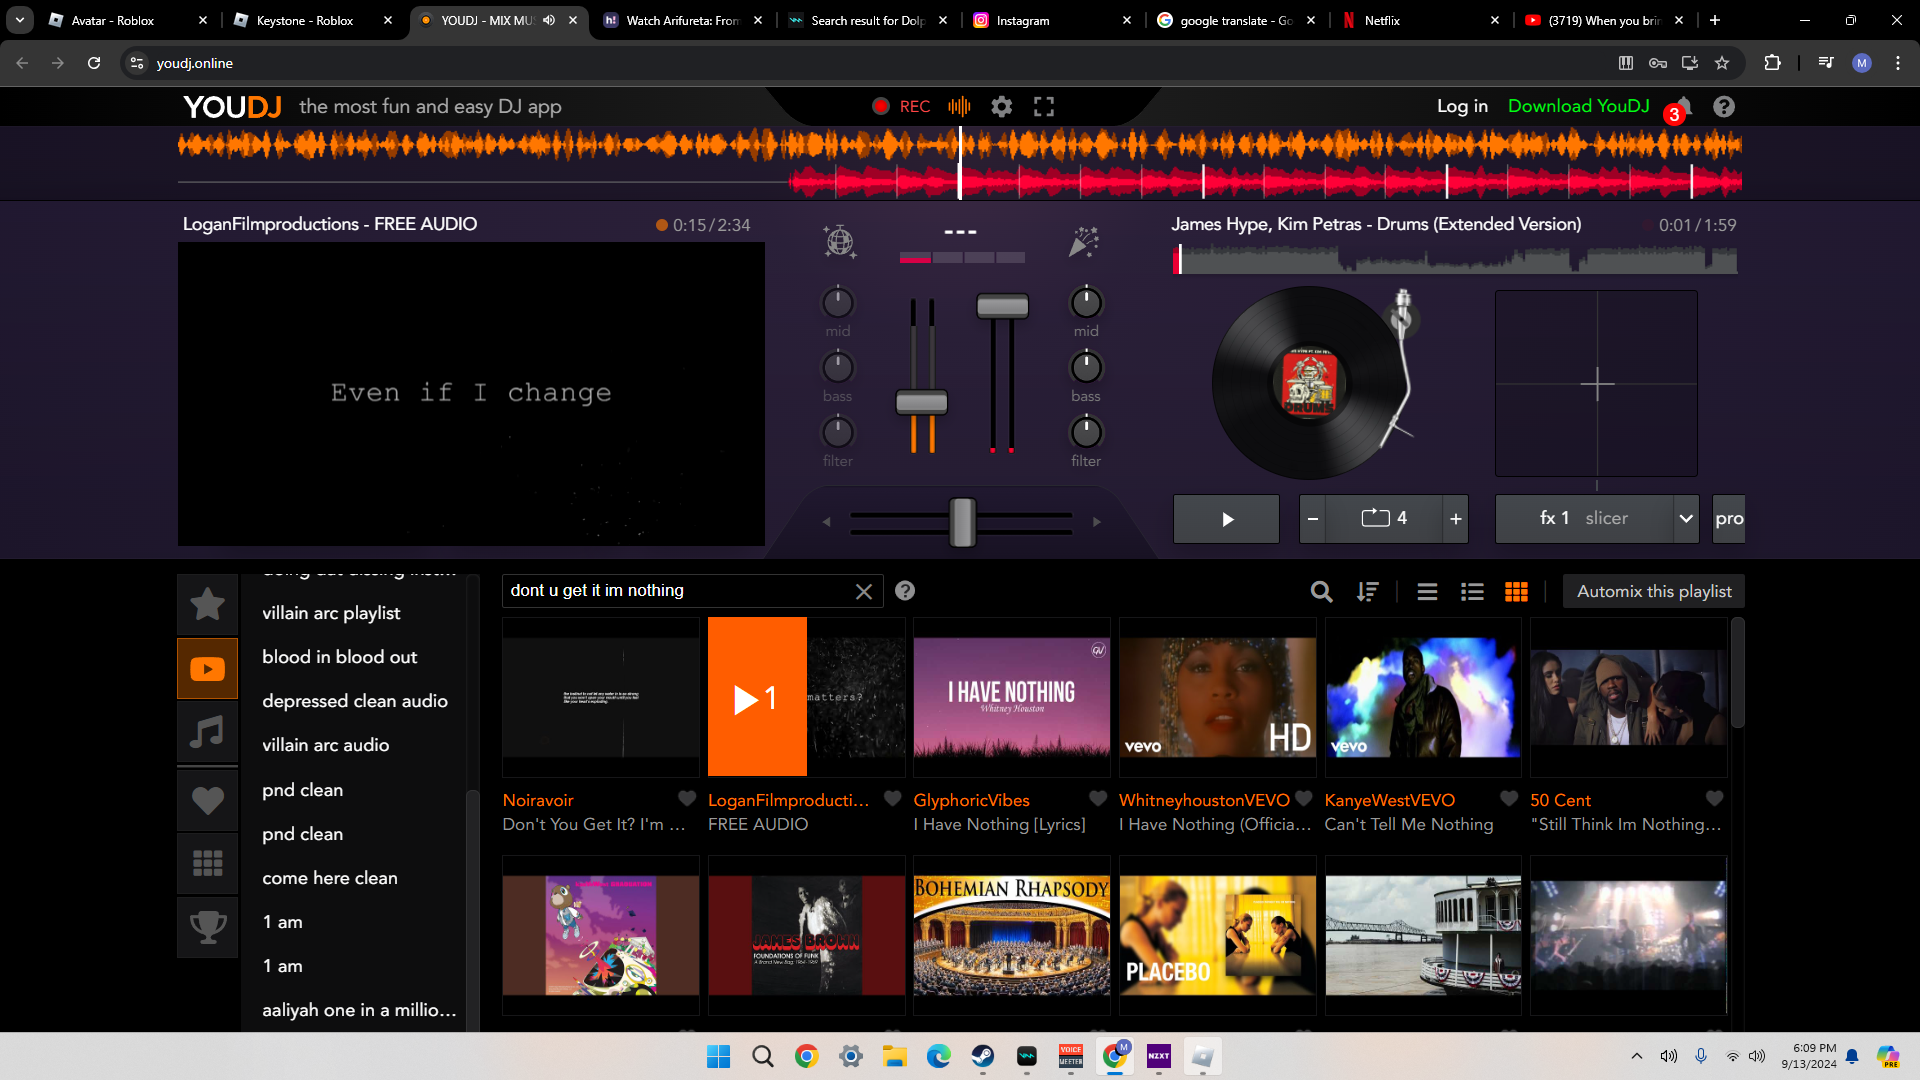Click the right deck volume fader
1920x1080 pixels.
point(1002,306)
